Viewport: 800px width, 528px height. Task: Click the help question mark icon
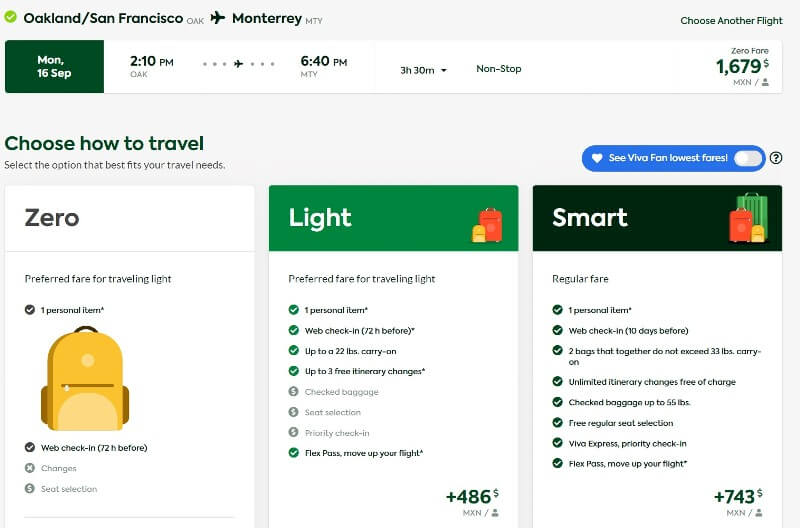[x=776, y=158]
